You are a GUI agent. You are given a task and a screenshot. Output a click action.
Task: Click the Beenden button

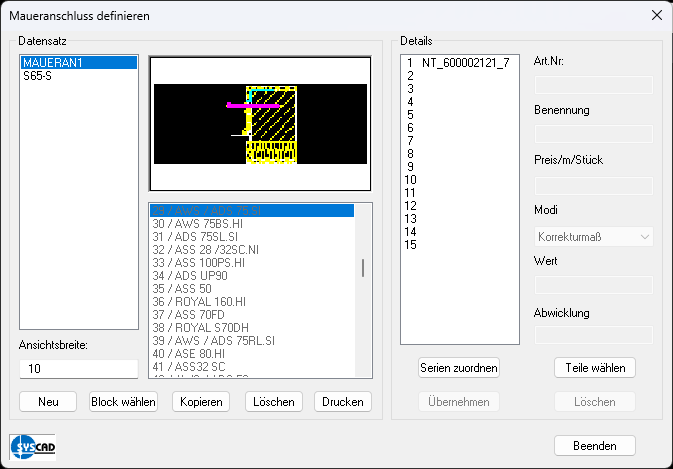(595, 446)
